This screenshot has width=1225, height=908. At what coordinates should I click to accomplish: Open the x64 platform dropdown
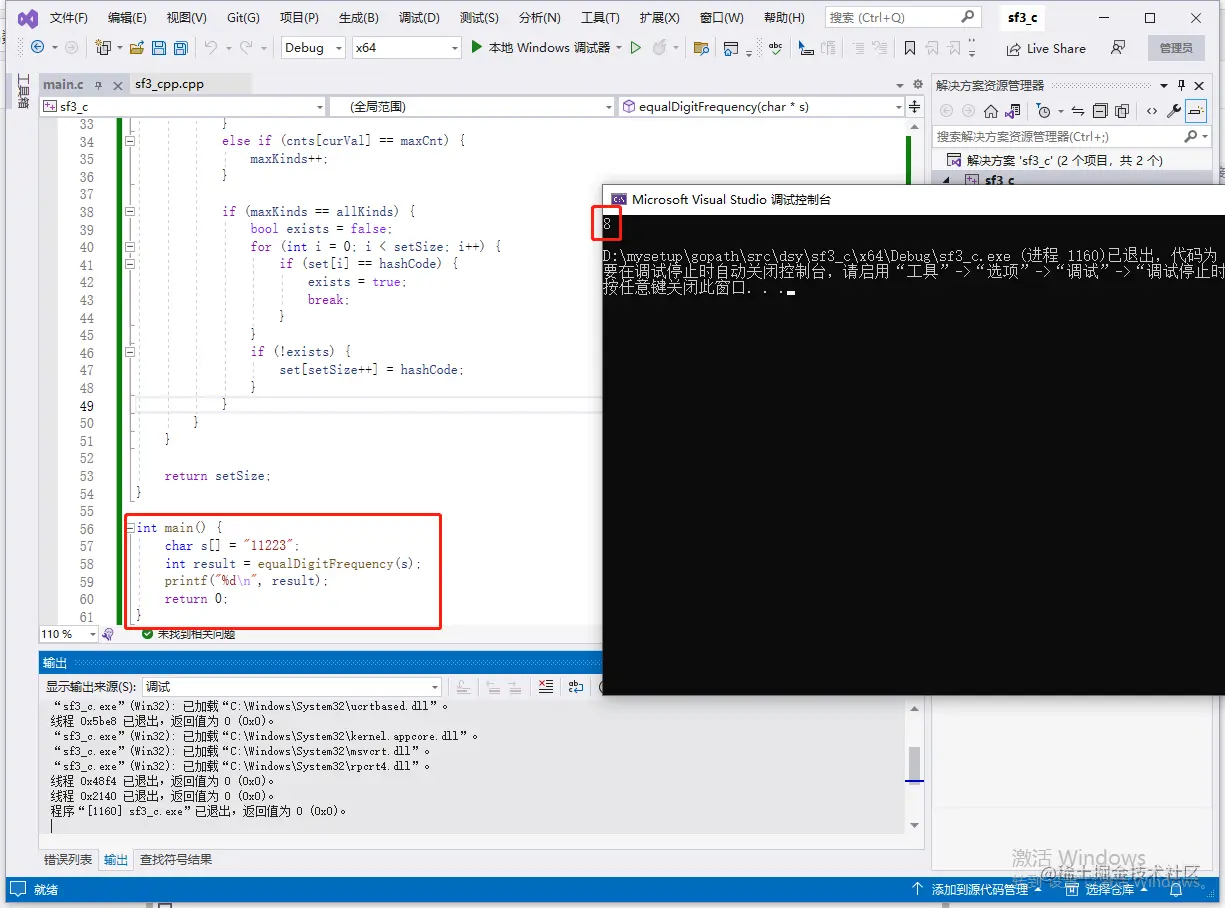406,47
